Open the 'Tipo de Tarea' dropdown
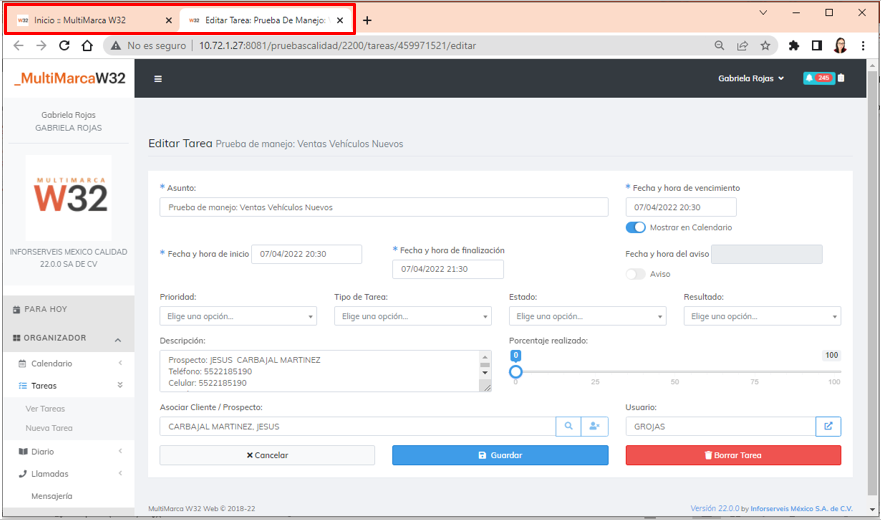881x520 pixels. tap(413, 316)
